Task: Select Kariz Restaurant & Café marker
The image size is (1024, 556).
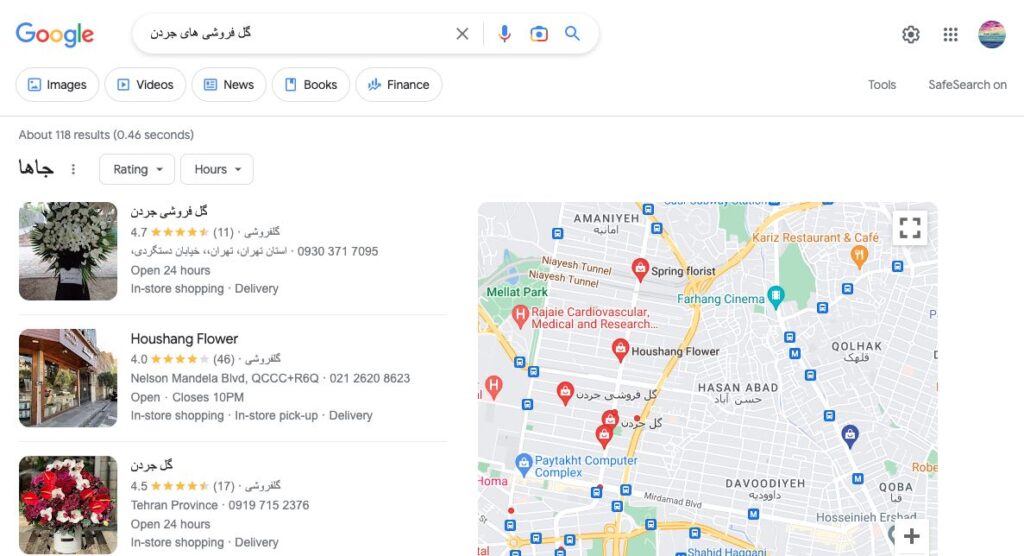Action: coord(859,255)
